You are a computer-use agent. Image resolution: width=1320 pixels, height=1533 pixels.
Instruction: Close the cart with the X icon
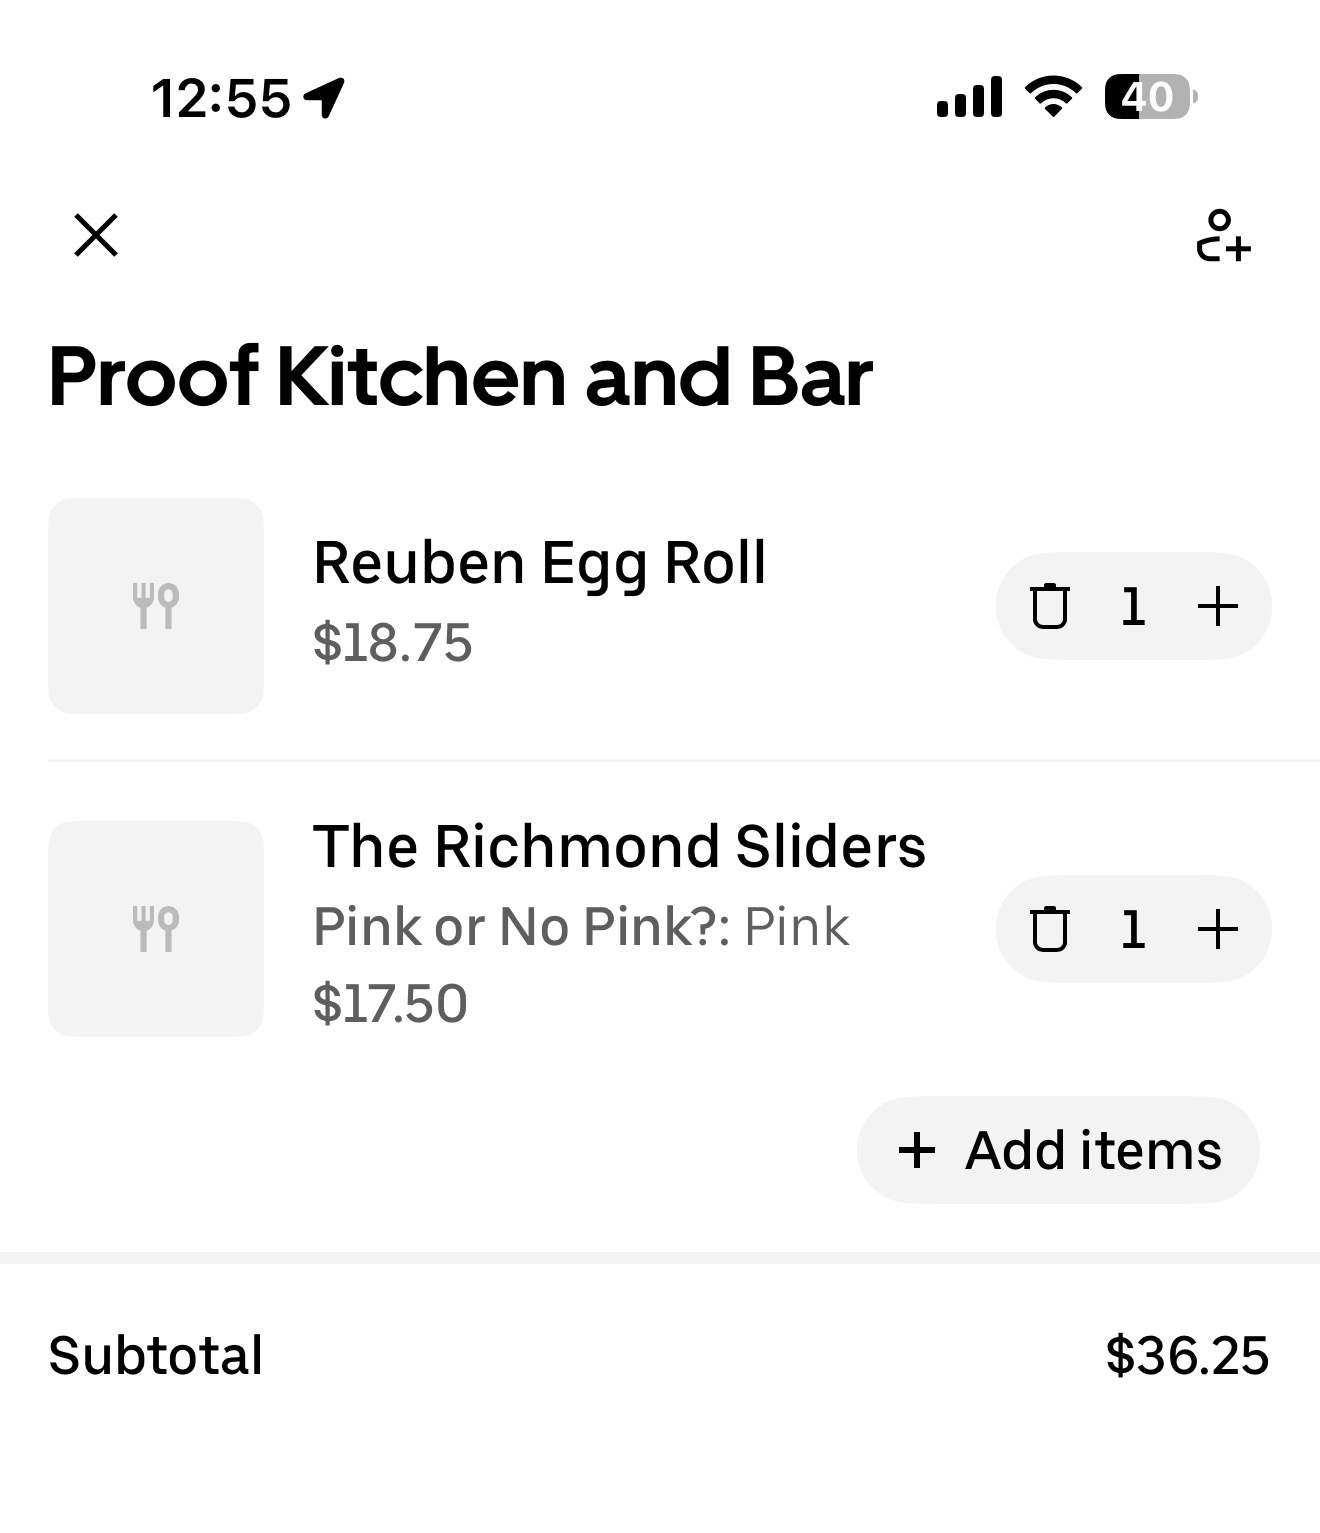[x=96, y=236]
